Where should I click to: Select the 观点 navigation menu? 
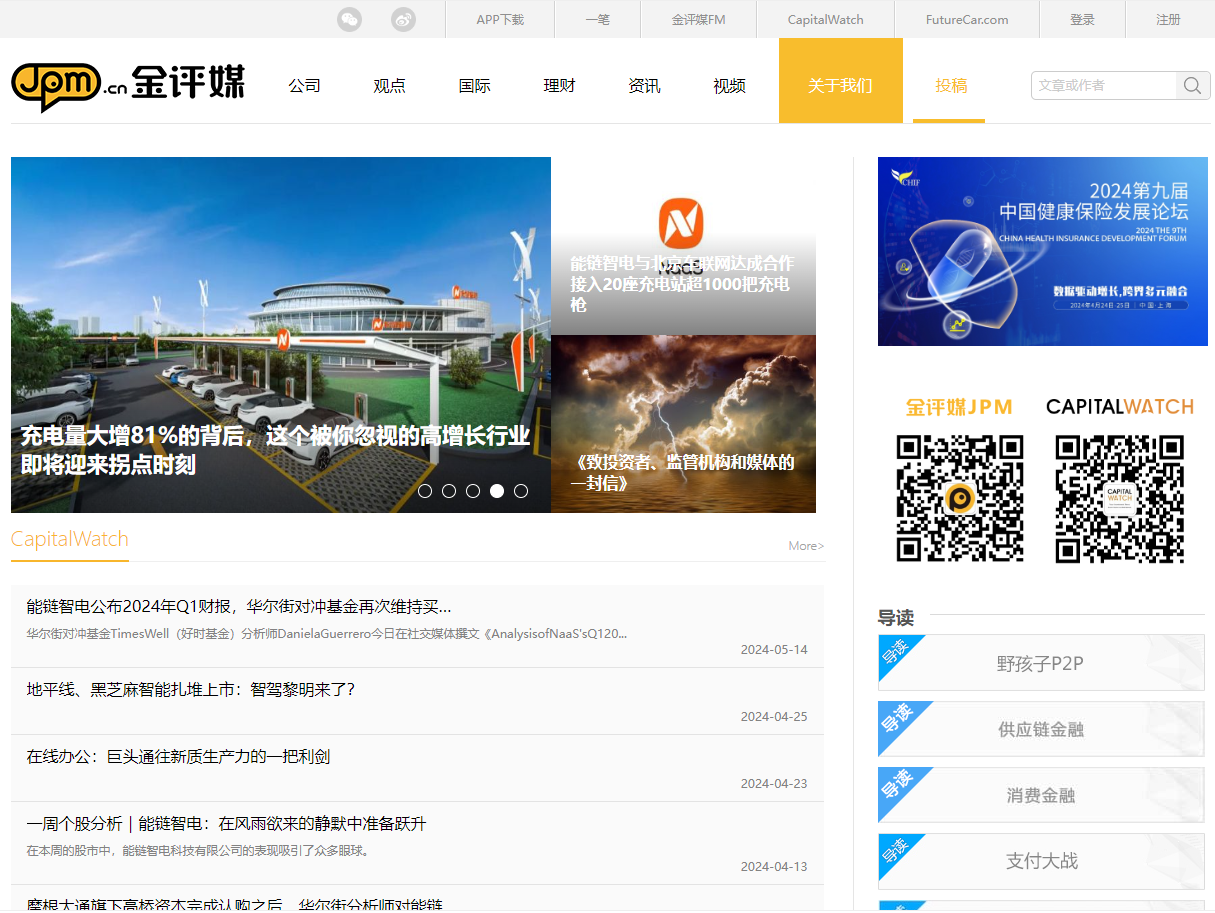coord(389,86)
